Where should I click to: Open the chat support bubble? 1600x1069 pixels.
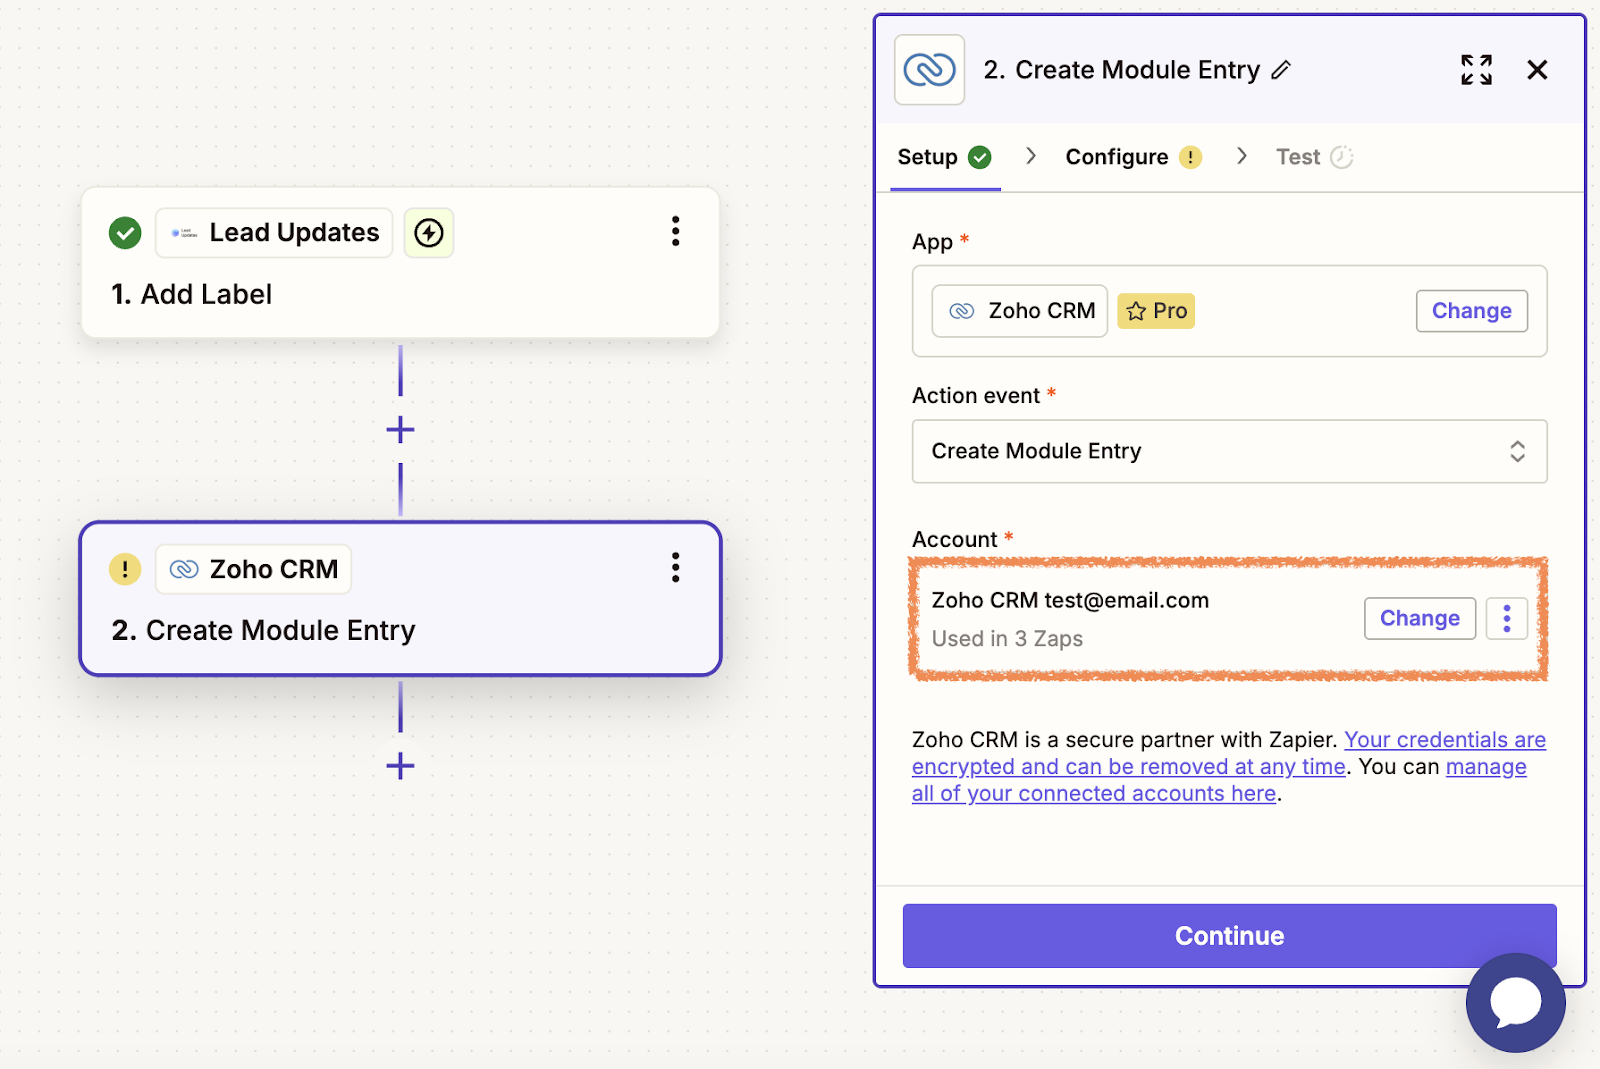click(1515, 1002)
